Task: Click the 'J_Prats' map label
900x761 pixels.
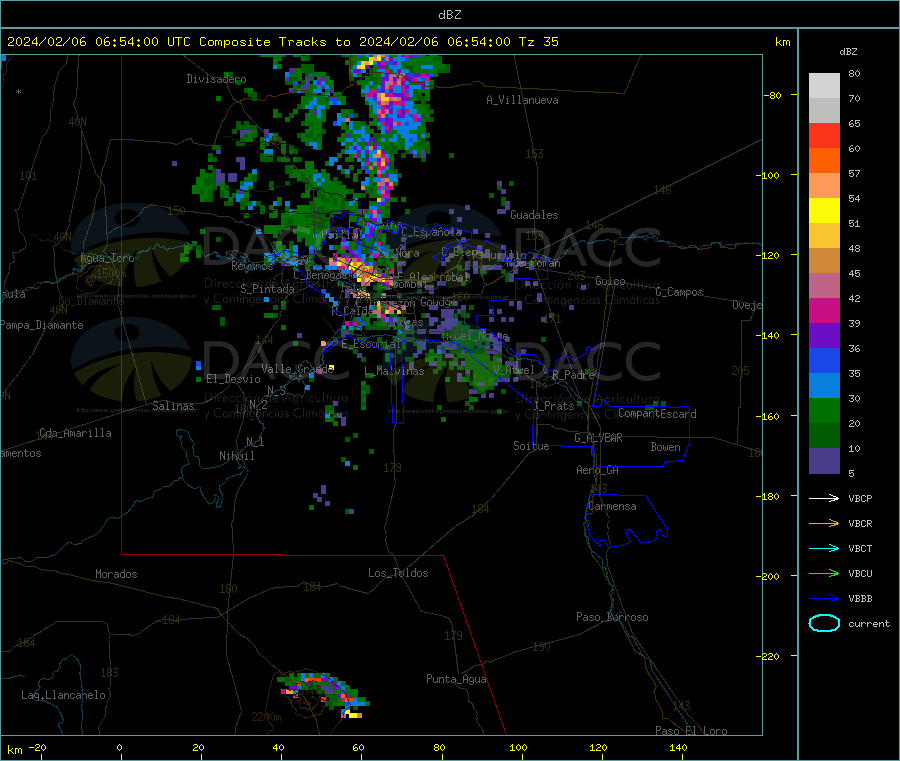Action: [x=553, y=406]
